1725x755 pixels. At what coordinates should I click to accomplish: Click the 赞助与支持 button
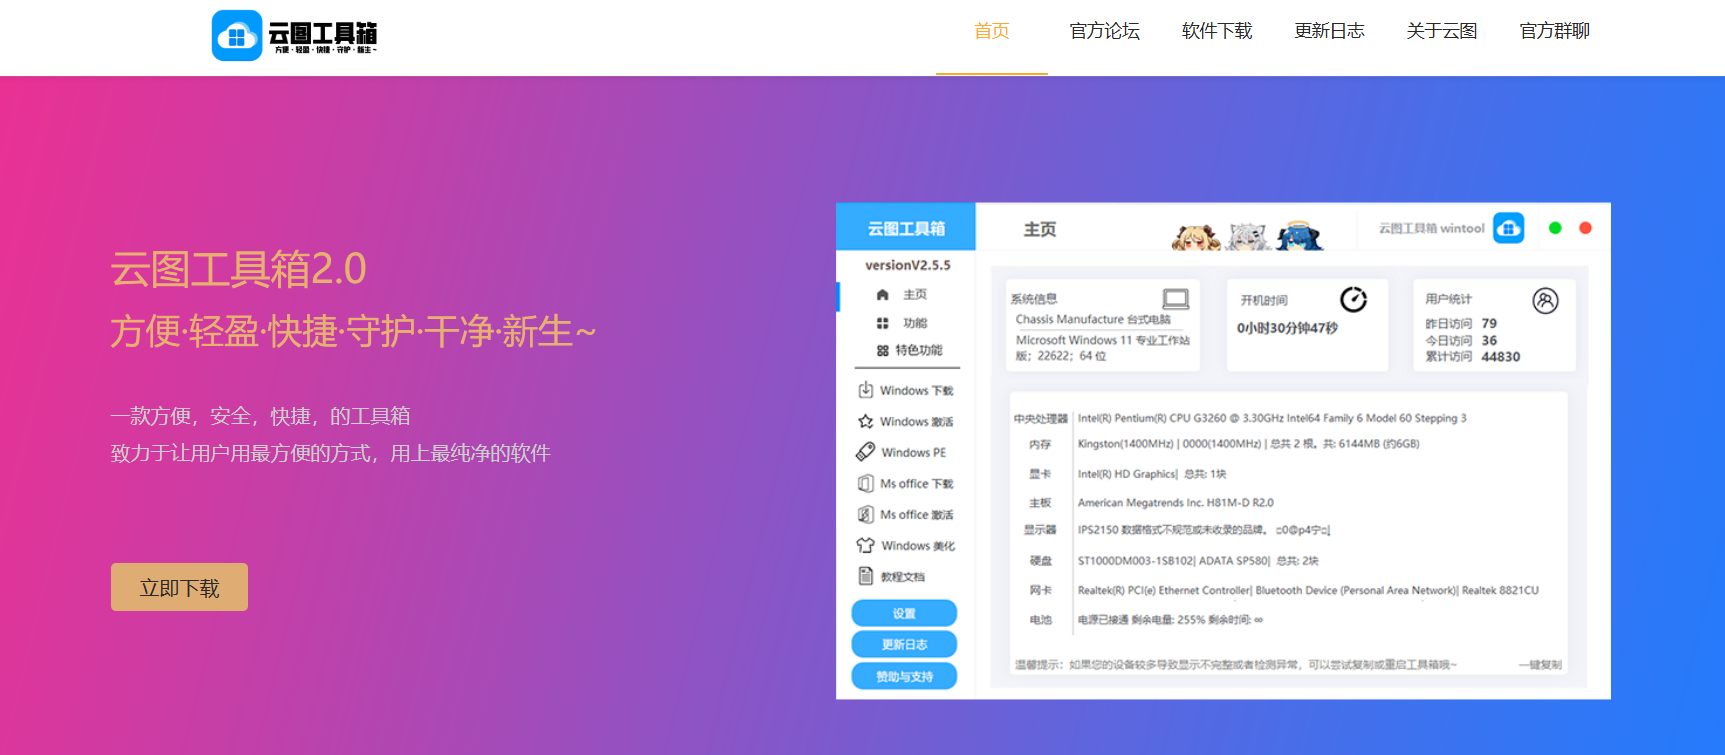(904, 676)
